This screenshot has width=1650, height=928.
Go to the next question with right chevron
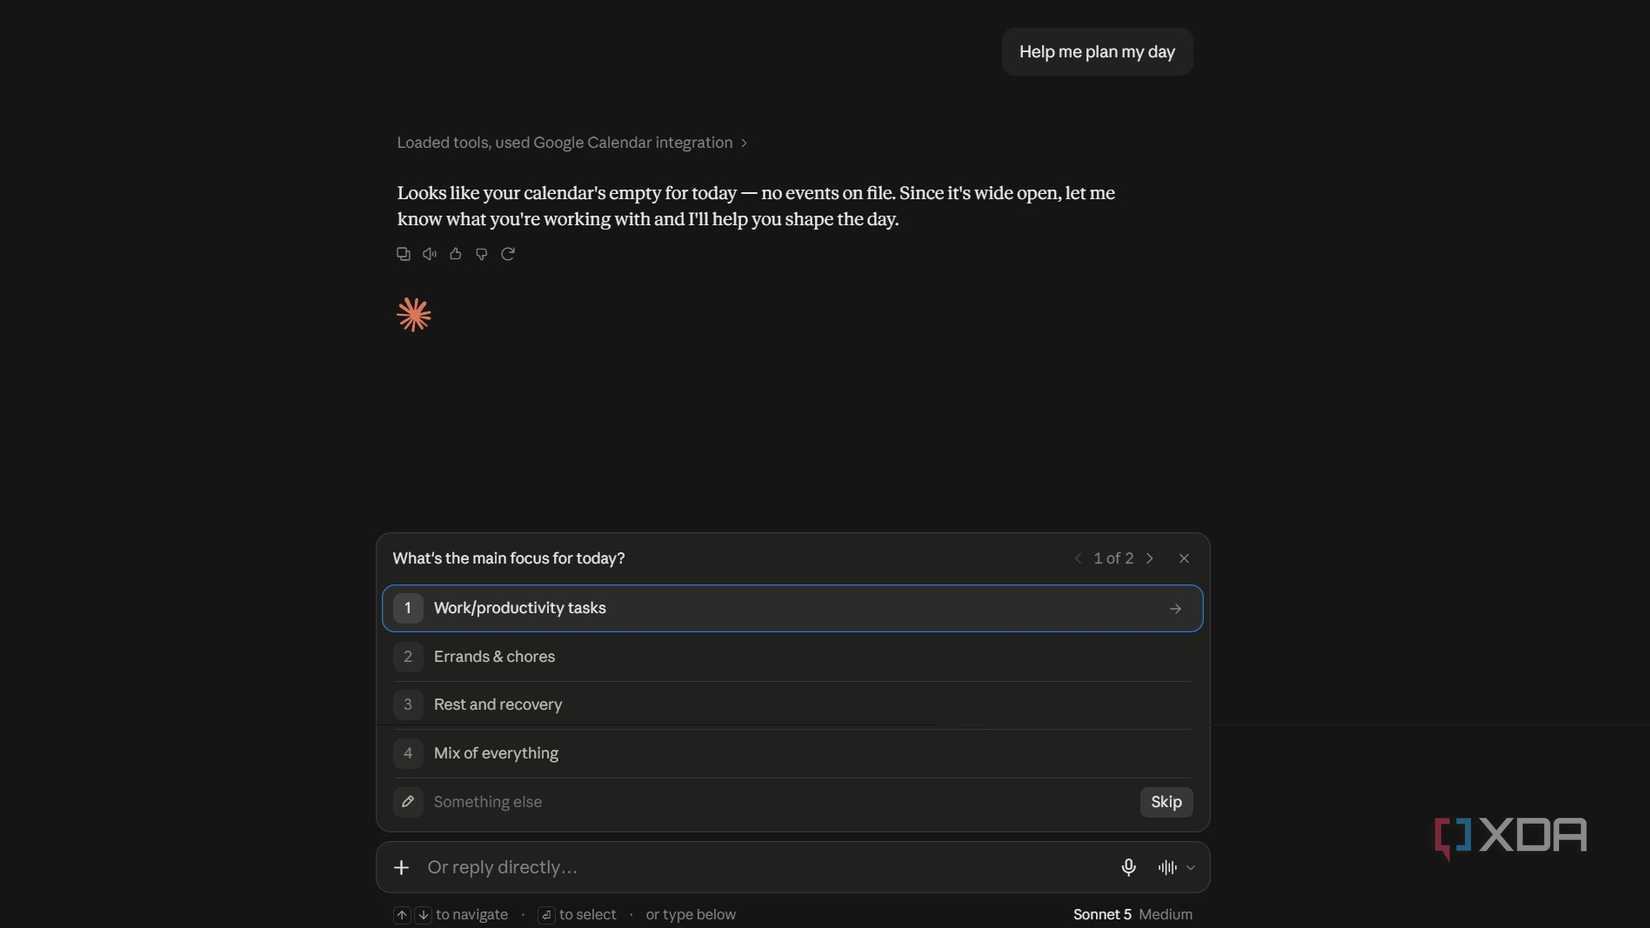coord(1149,558)
